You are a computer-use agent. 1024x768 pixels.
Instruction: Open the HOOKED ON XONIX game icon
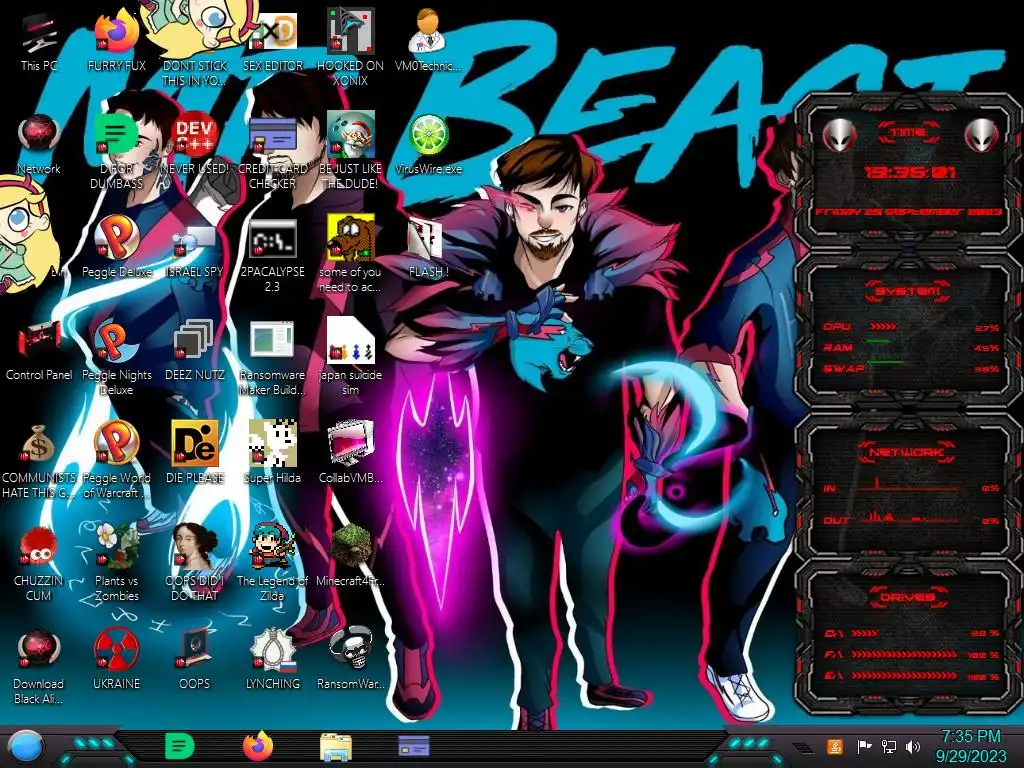coord(351,30)
